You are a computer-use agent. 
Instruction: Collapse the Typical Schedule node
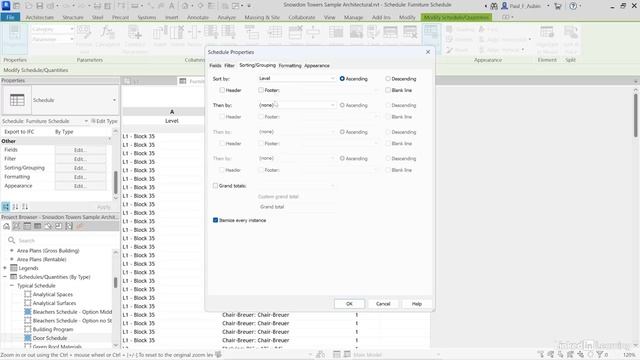click(x=12, y=285)
